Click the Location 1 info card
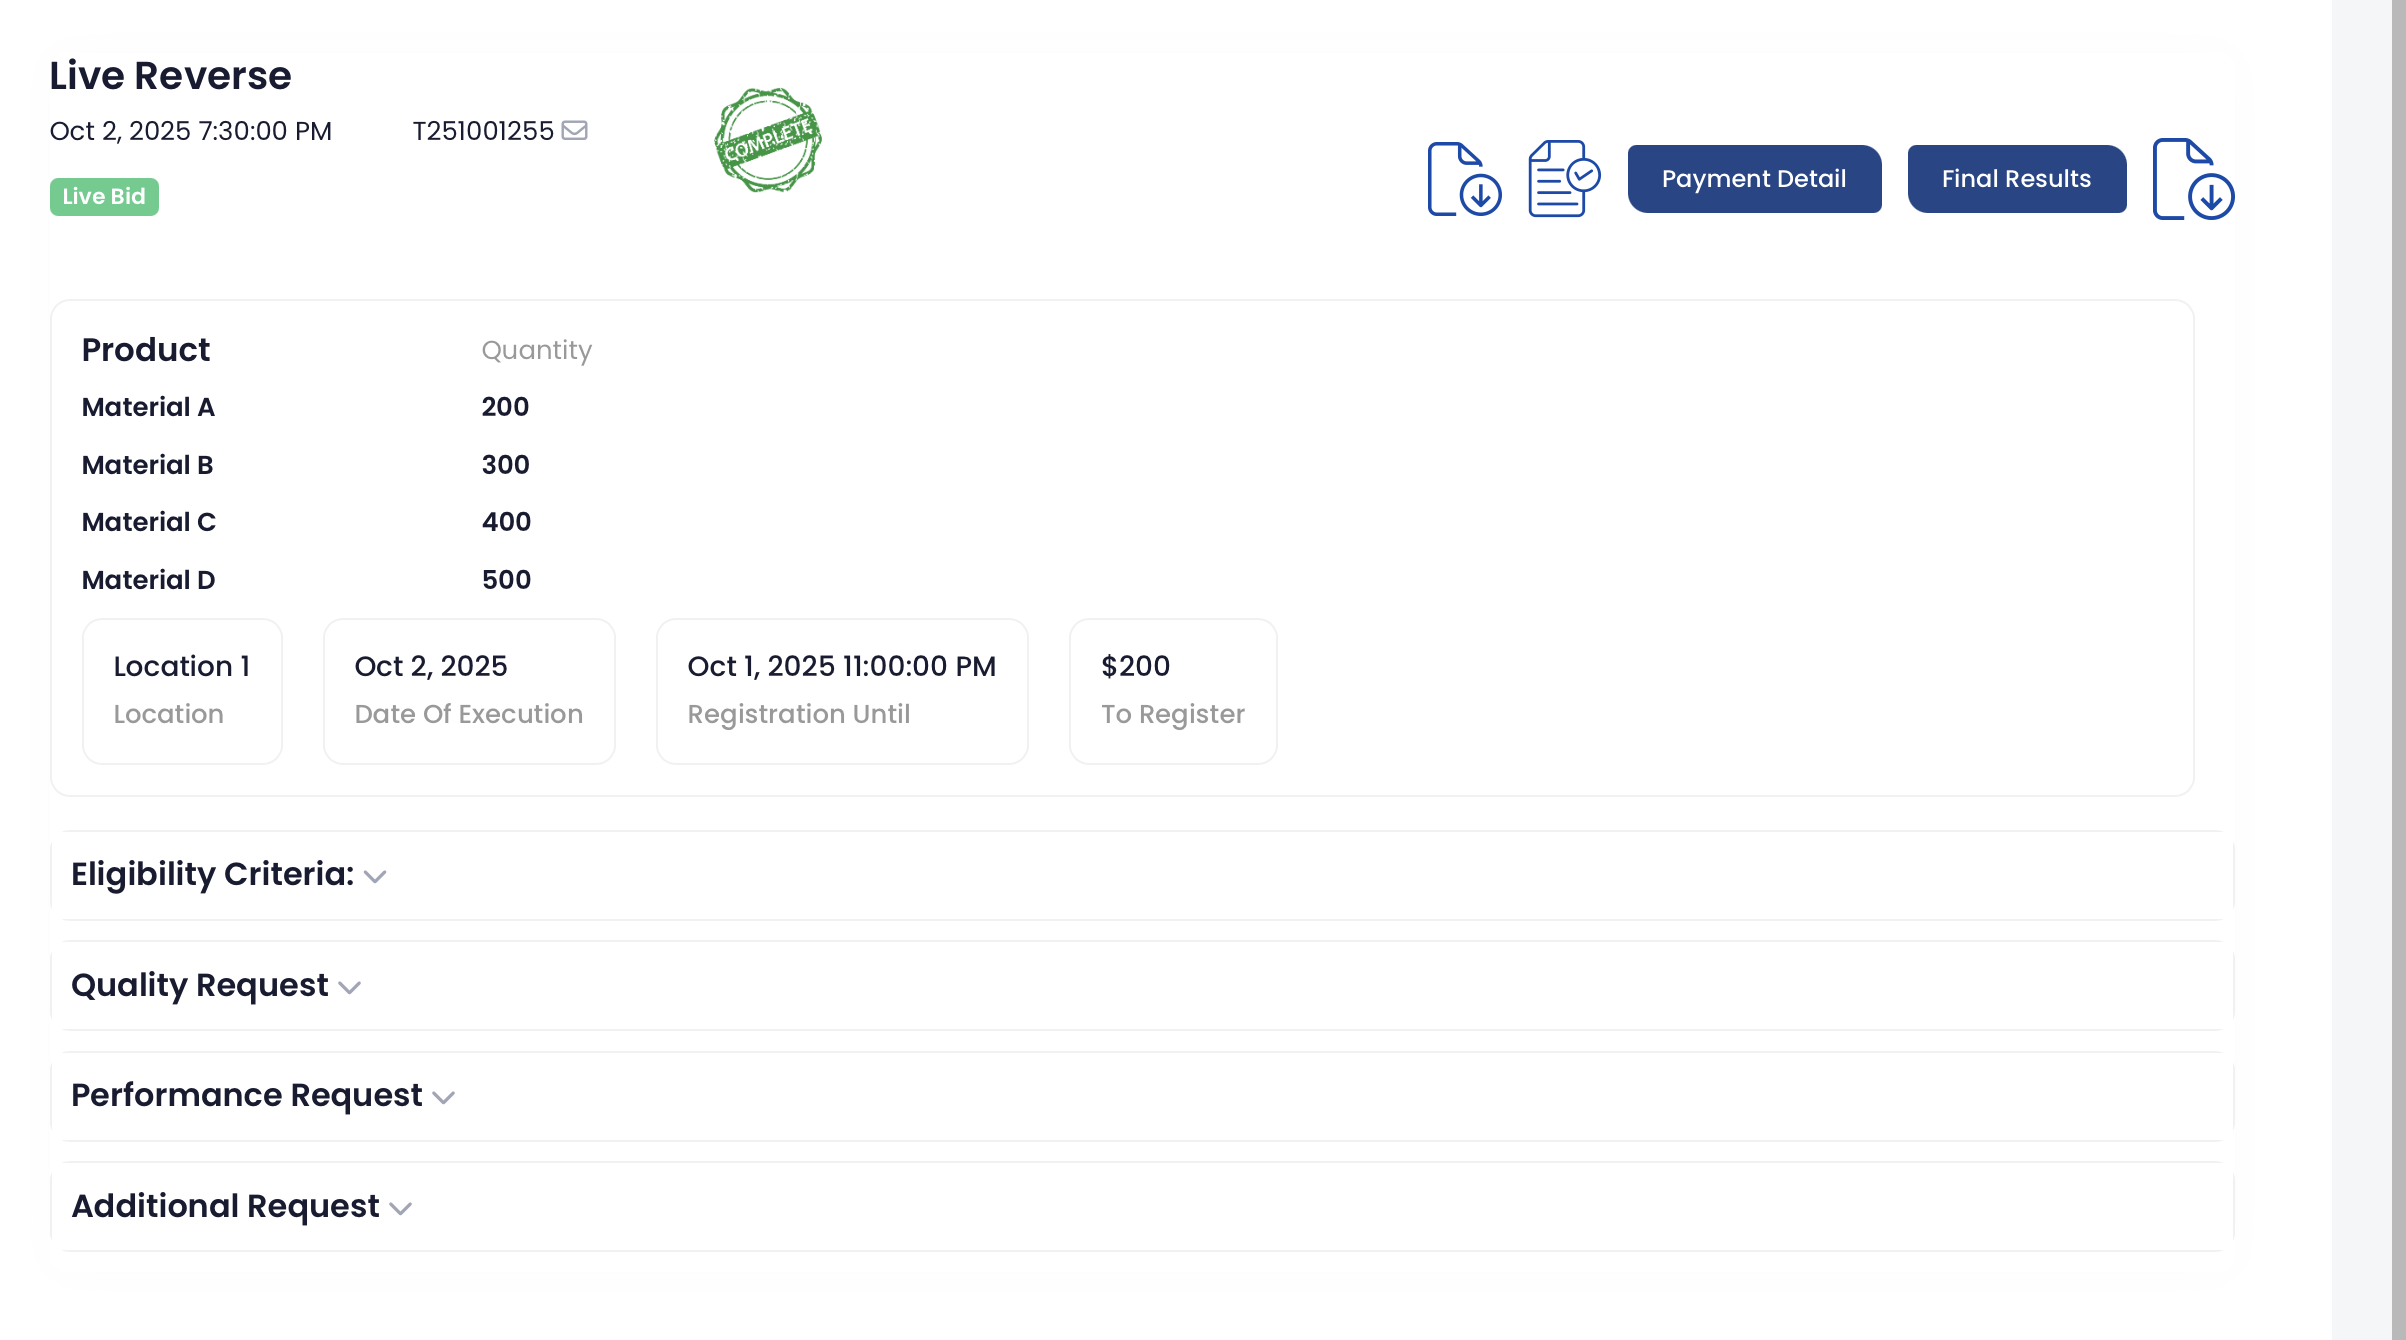Image resolution: width=2406 pixels, height=1340 pixels. coord(182,691)
